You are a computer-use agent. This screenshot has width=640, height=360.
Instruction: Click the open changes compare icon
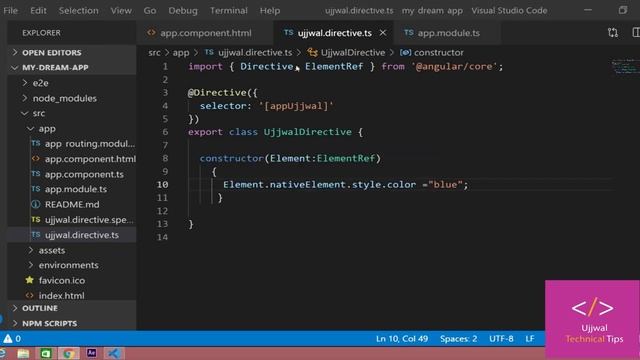click(613, 33)
